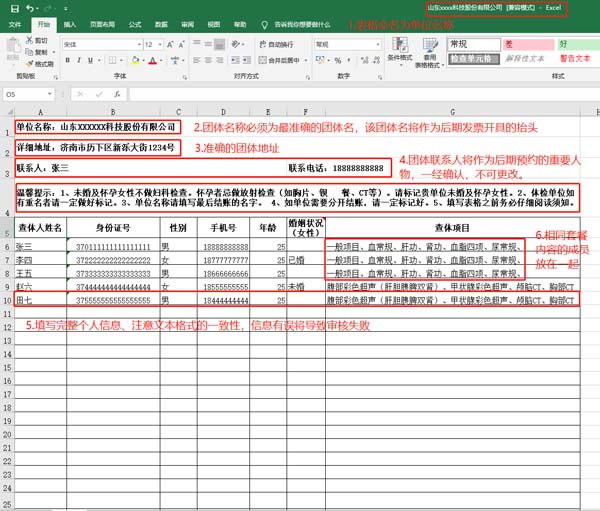The image size is (600, 511).
Task: Open the Customize Quick Access Toolbar arrow
Action: 66,8
